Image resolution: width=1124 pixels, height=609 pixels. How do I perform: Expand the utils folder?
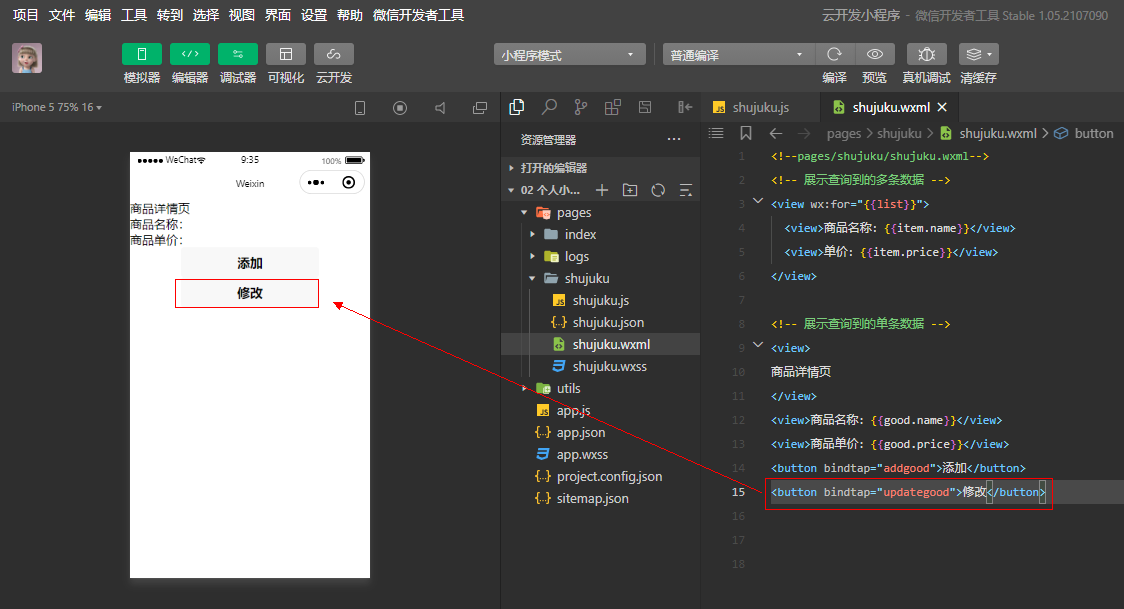(600, 388)
